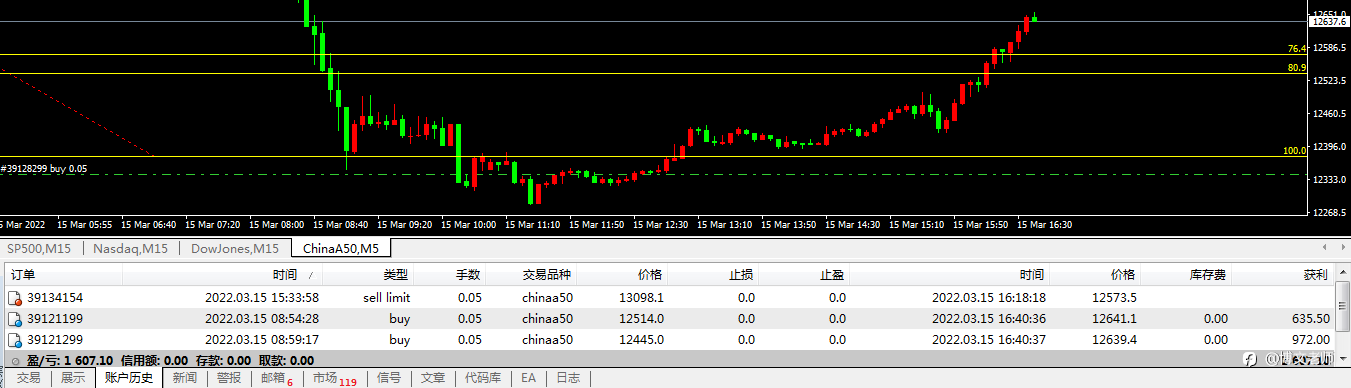1351x388 pixels.
Task: Click order icon beside 39121299
Action: click(14, 341)
